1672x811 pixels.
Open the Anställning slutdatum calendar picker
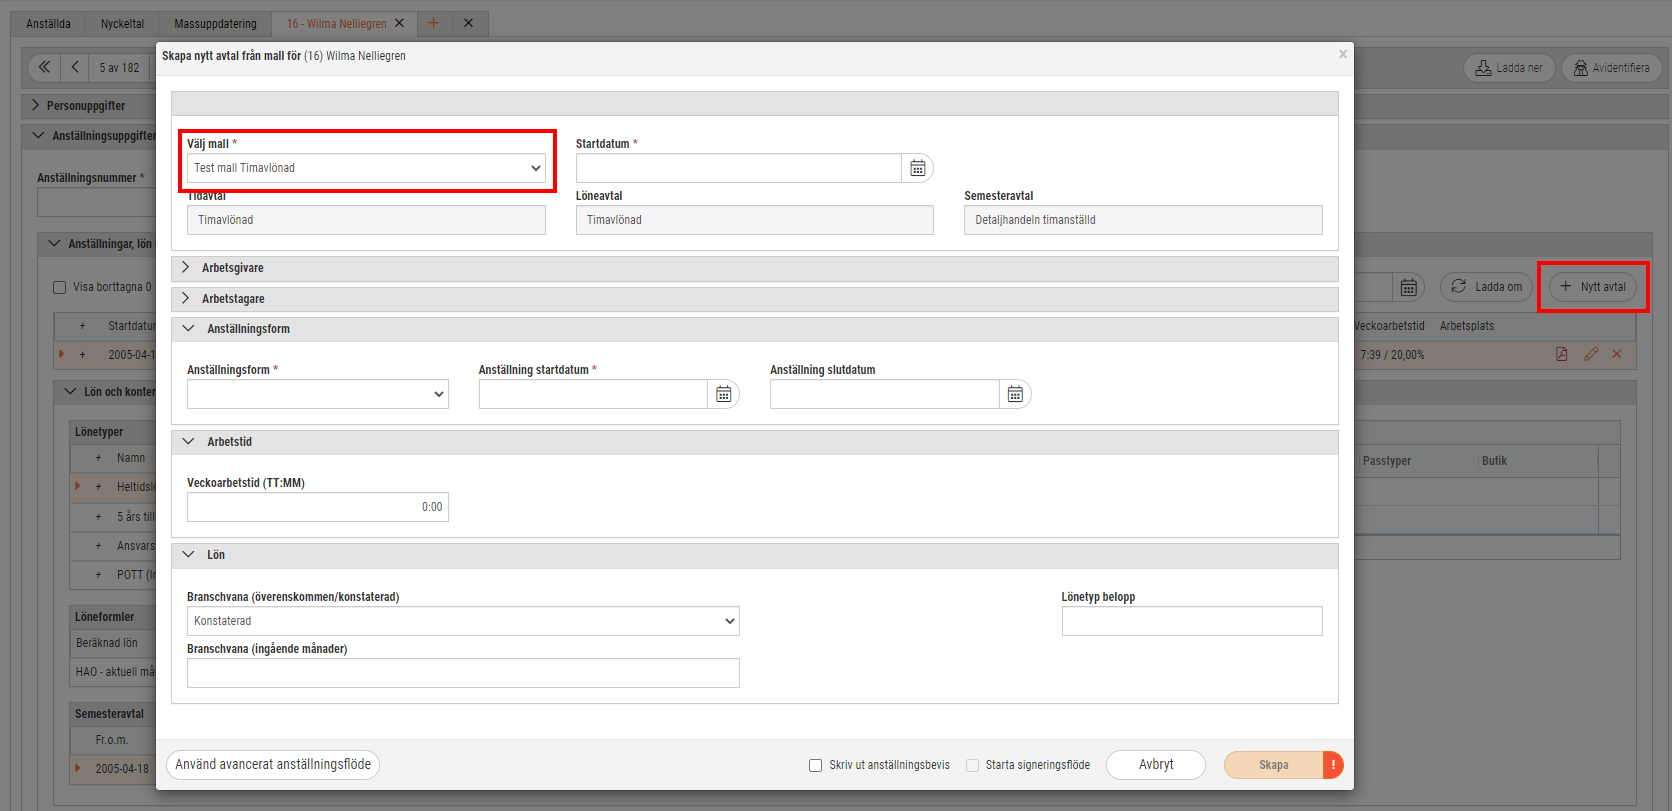1015,394
